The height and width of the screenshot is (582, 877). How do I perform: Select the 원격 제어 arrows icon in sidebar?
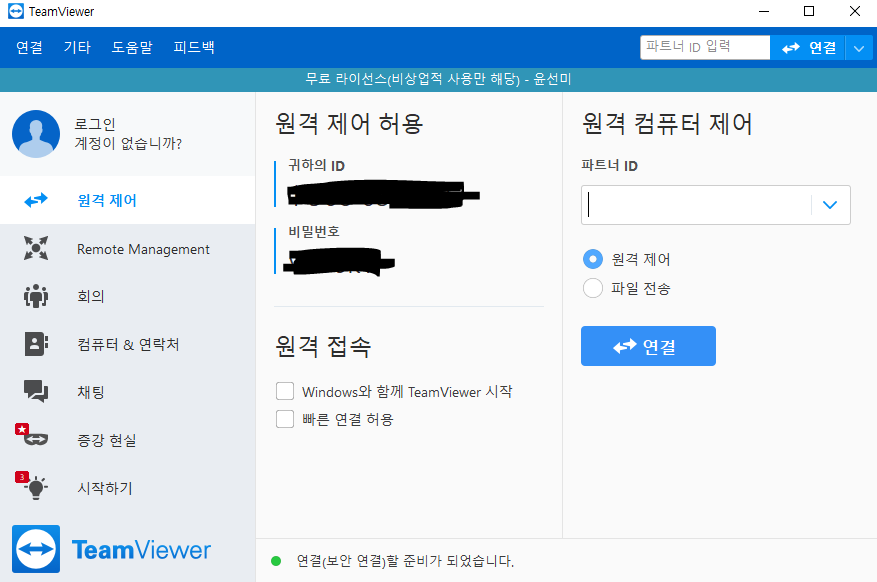click(x=36, y=200)
